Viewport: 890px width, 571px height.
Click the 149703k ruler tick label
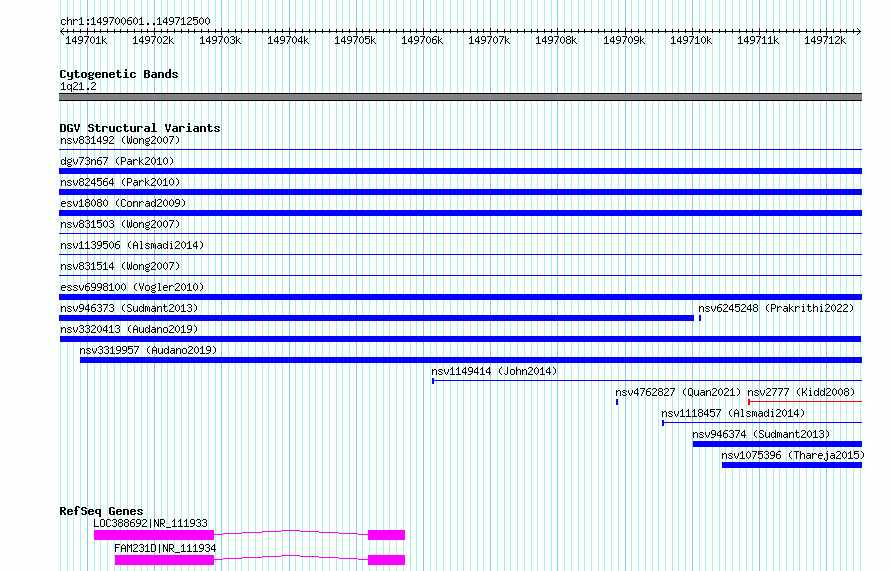tap(220, 40)
